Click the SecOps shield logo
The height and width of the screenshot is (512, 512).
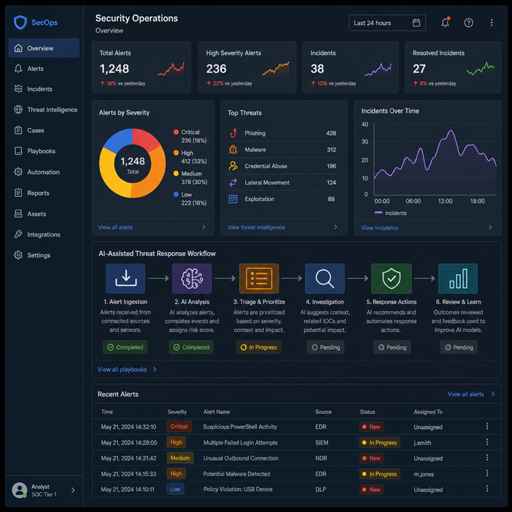[x=20, y=22]
